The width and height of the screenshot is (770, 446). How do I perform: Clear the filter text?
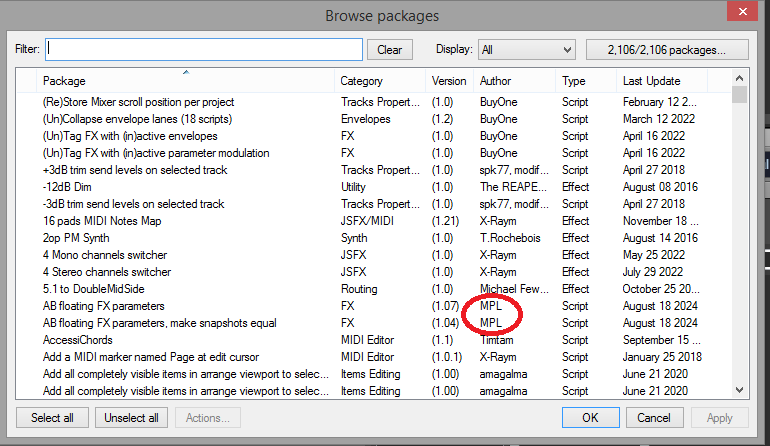389,50
